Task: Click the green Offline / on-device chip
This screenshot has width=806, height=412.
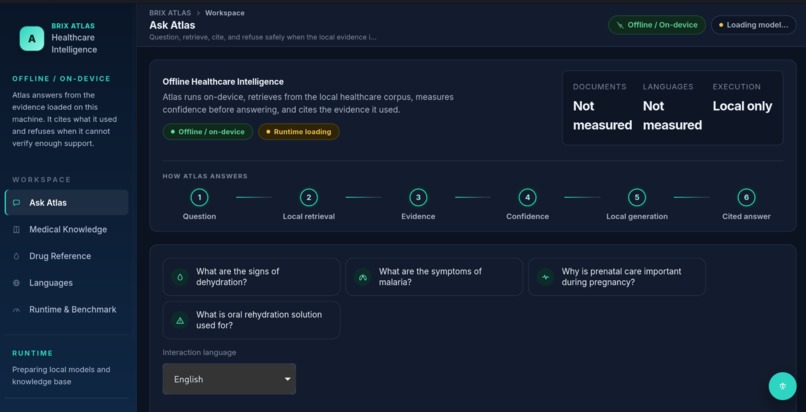Action: (208, 132)
